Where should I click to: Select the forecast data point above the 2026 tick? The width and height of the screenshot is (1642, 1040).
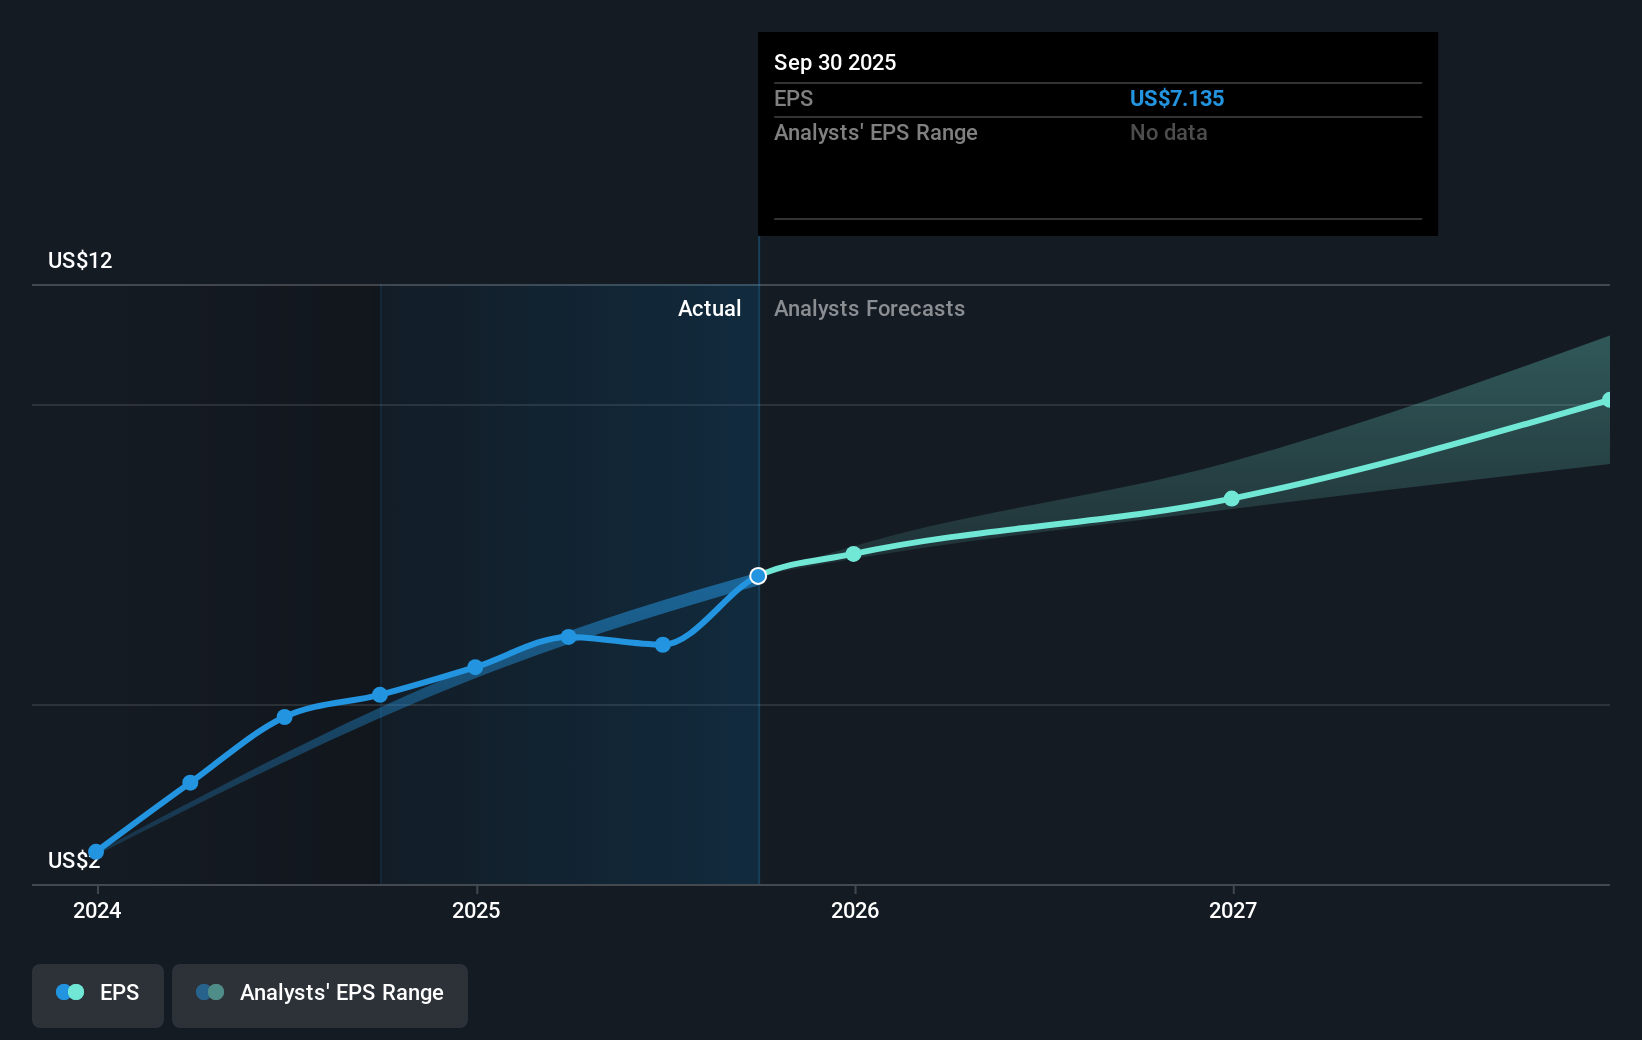coord(853,554)
